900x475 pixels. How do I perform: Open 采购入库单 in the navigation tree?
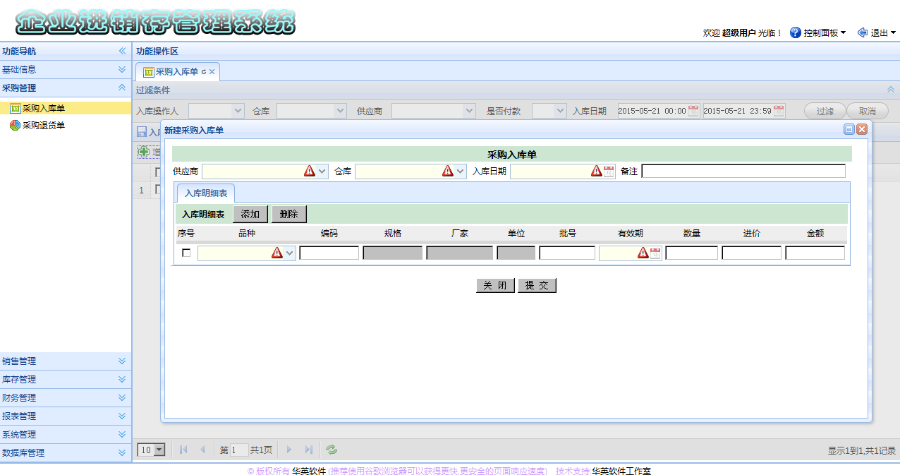44,108
